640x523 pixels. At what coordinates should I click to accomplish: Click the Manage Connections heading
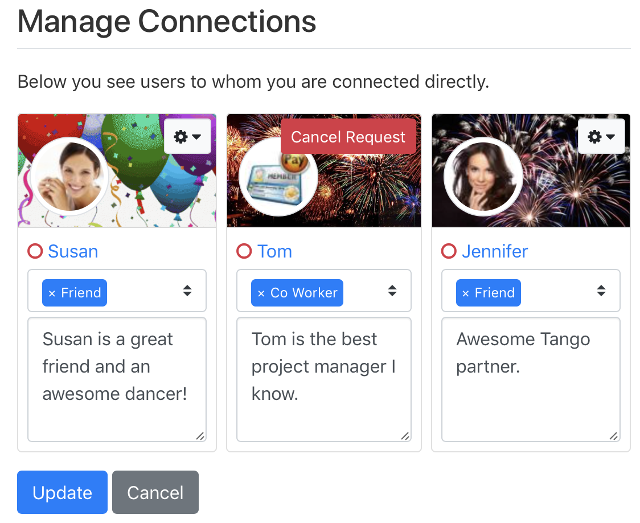[x=167, y=22]
